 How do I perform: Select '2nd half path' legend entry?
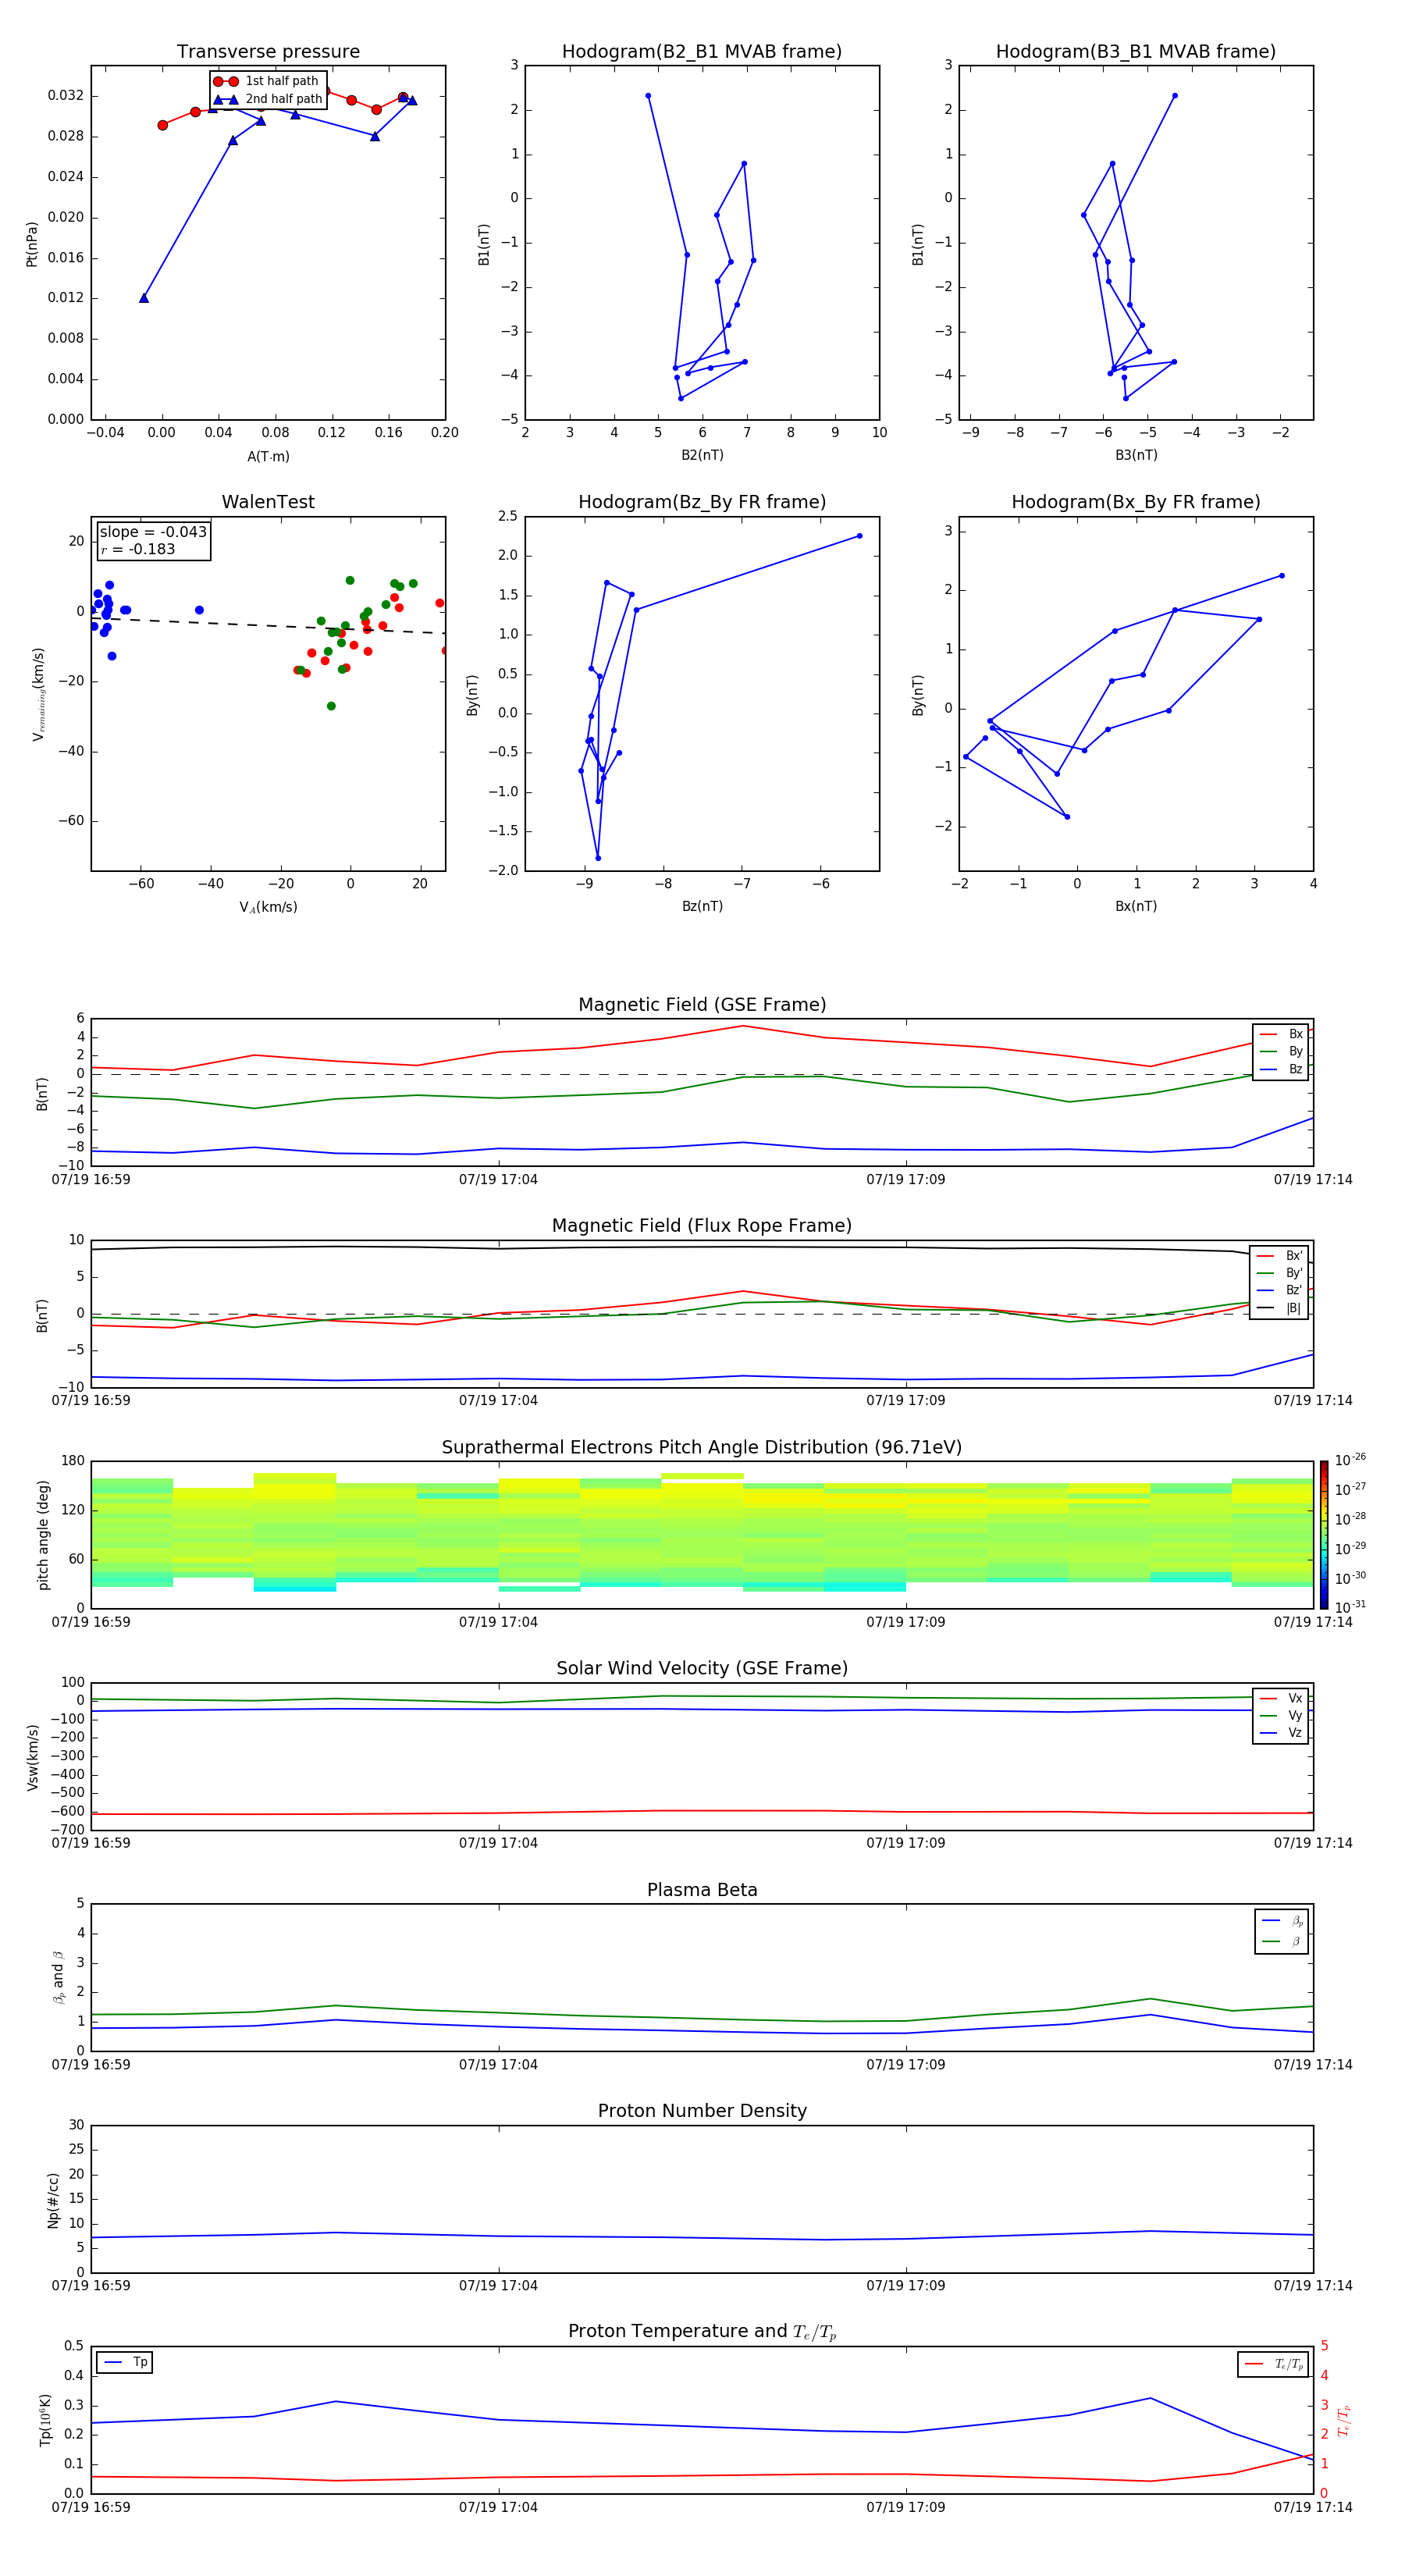(268, 99)
